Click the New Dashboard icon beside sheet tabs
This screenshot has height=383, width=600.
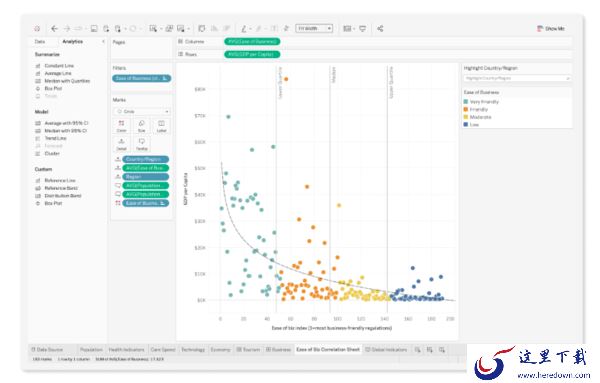(430, 350)
